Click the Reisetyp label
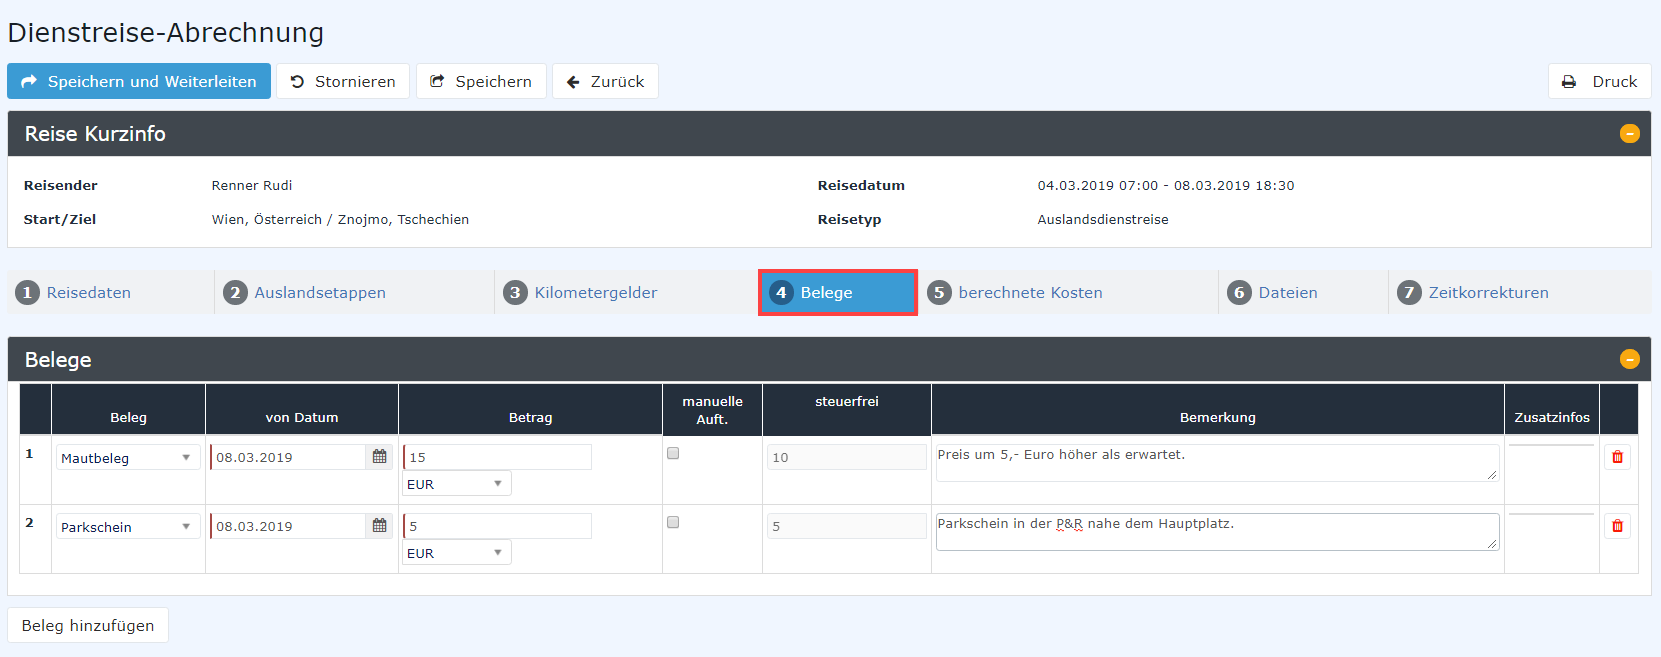 coord(849,219)
